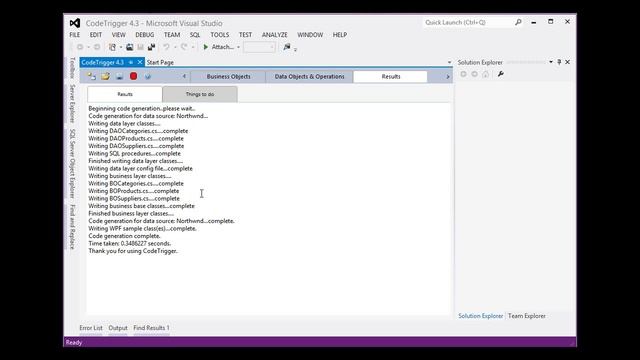Image resolution: width=640 pixels, height=360 pixels.
Task: Click the Redo toolbar icon
Action: [184, 47]
